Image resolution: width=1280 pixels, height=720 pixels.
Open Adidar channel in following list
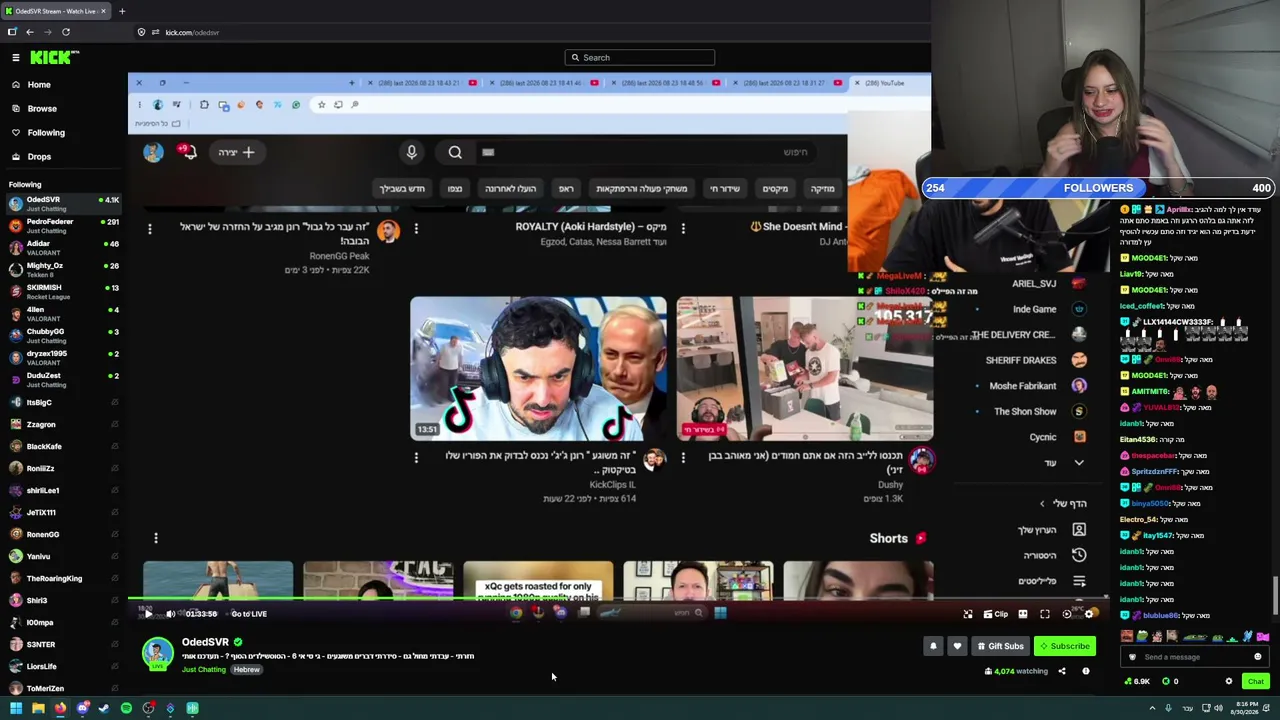64,248
